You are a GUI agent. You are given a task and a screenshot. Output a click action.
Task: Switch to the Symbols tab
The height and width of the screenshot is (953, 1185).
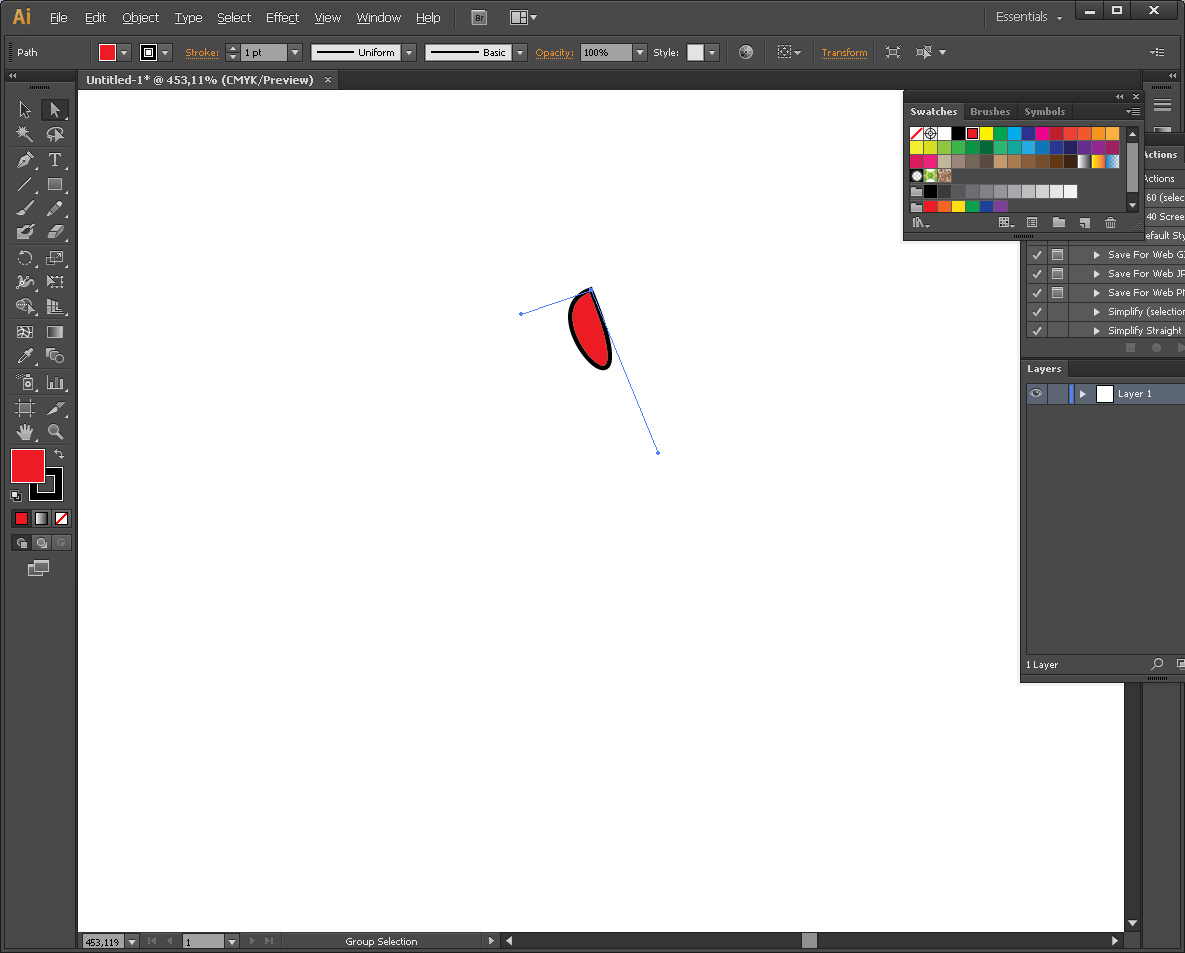pos(1044,111)
